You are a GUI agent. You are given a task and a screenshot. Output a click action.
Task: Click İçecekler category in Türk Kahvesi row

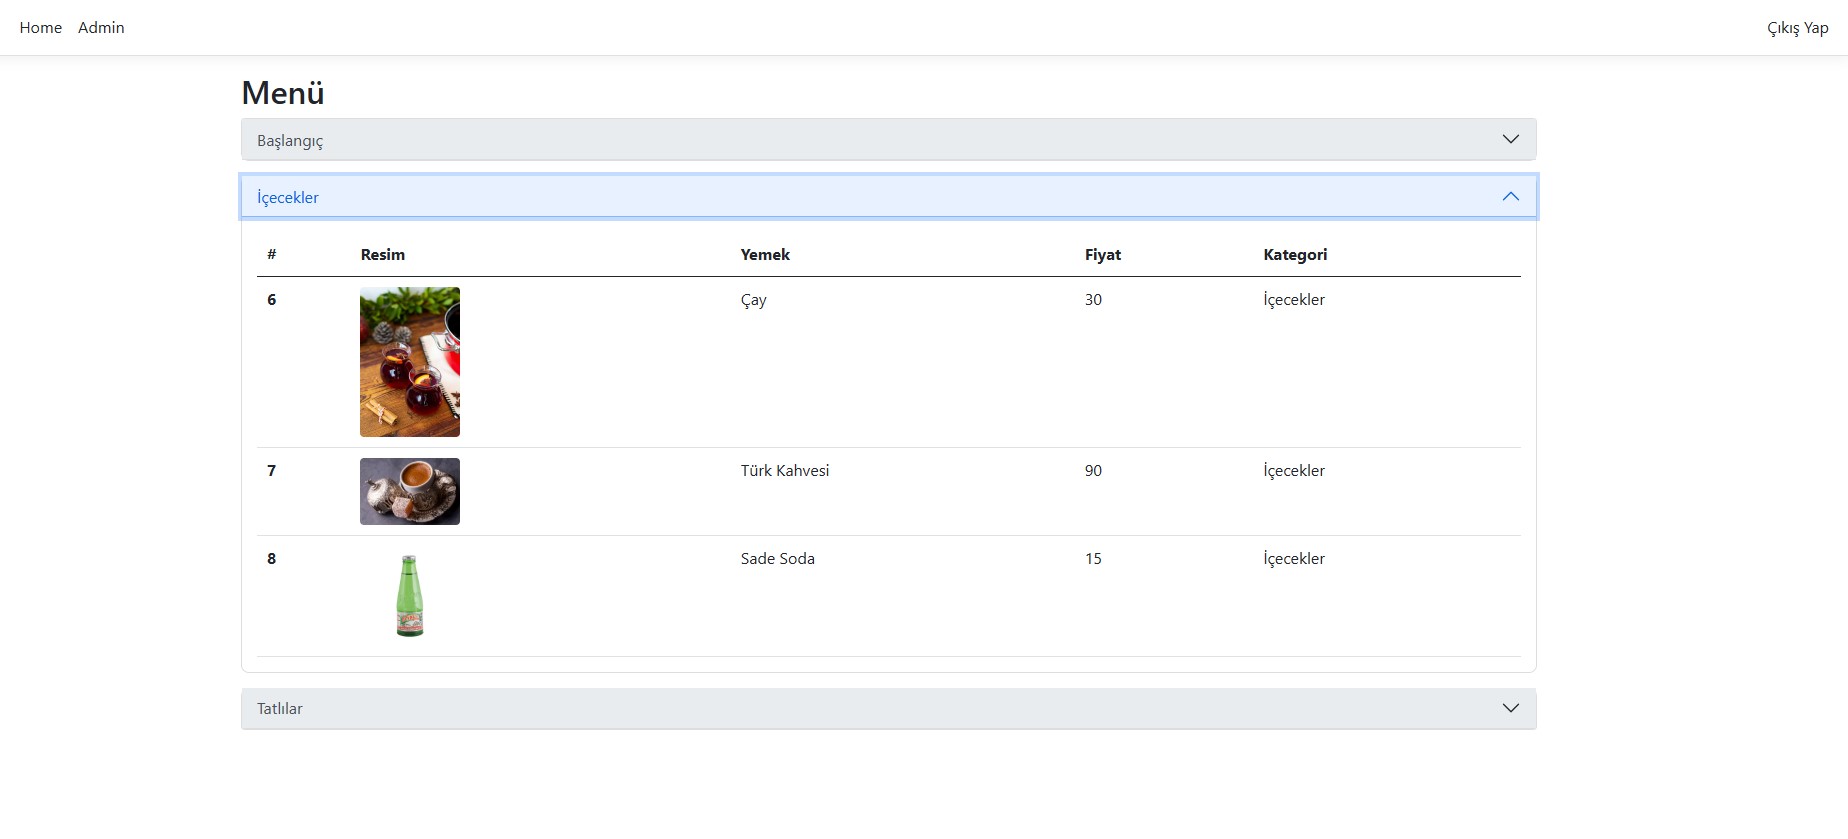(x=1294, y=471)
